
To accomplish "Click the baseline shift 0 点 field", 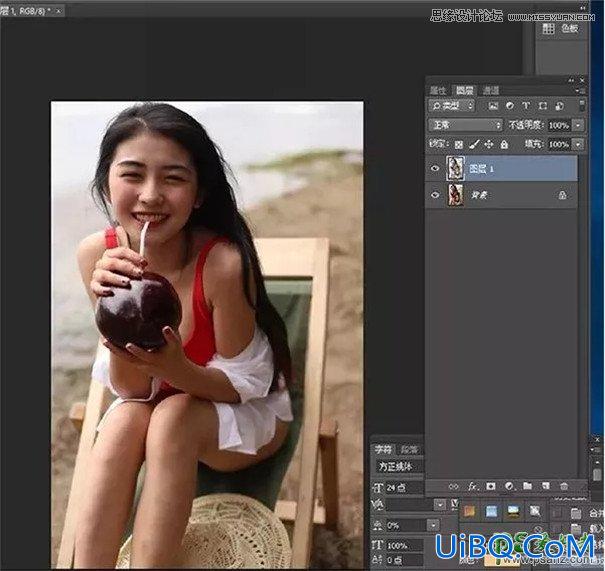I will pyautogui.click(x=404, y=560).
